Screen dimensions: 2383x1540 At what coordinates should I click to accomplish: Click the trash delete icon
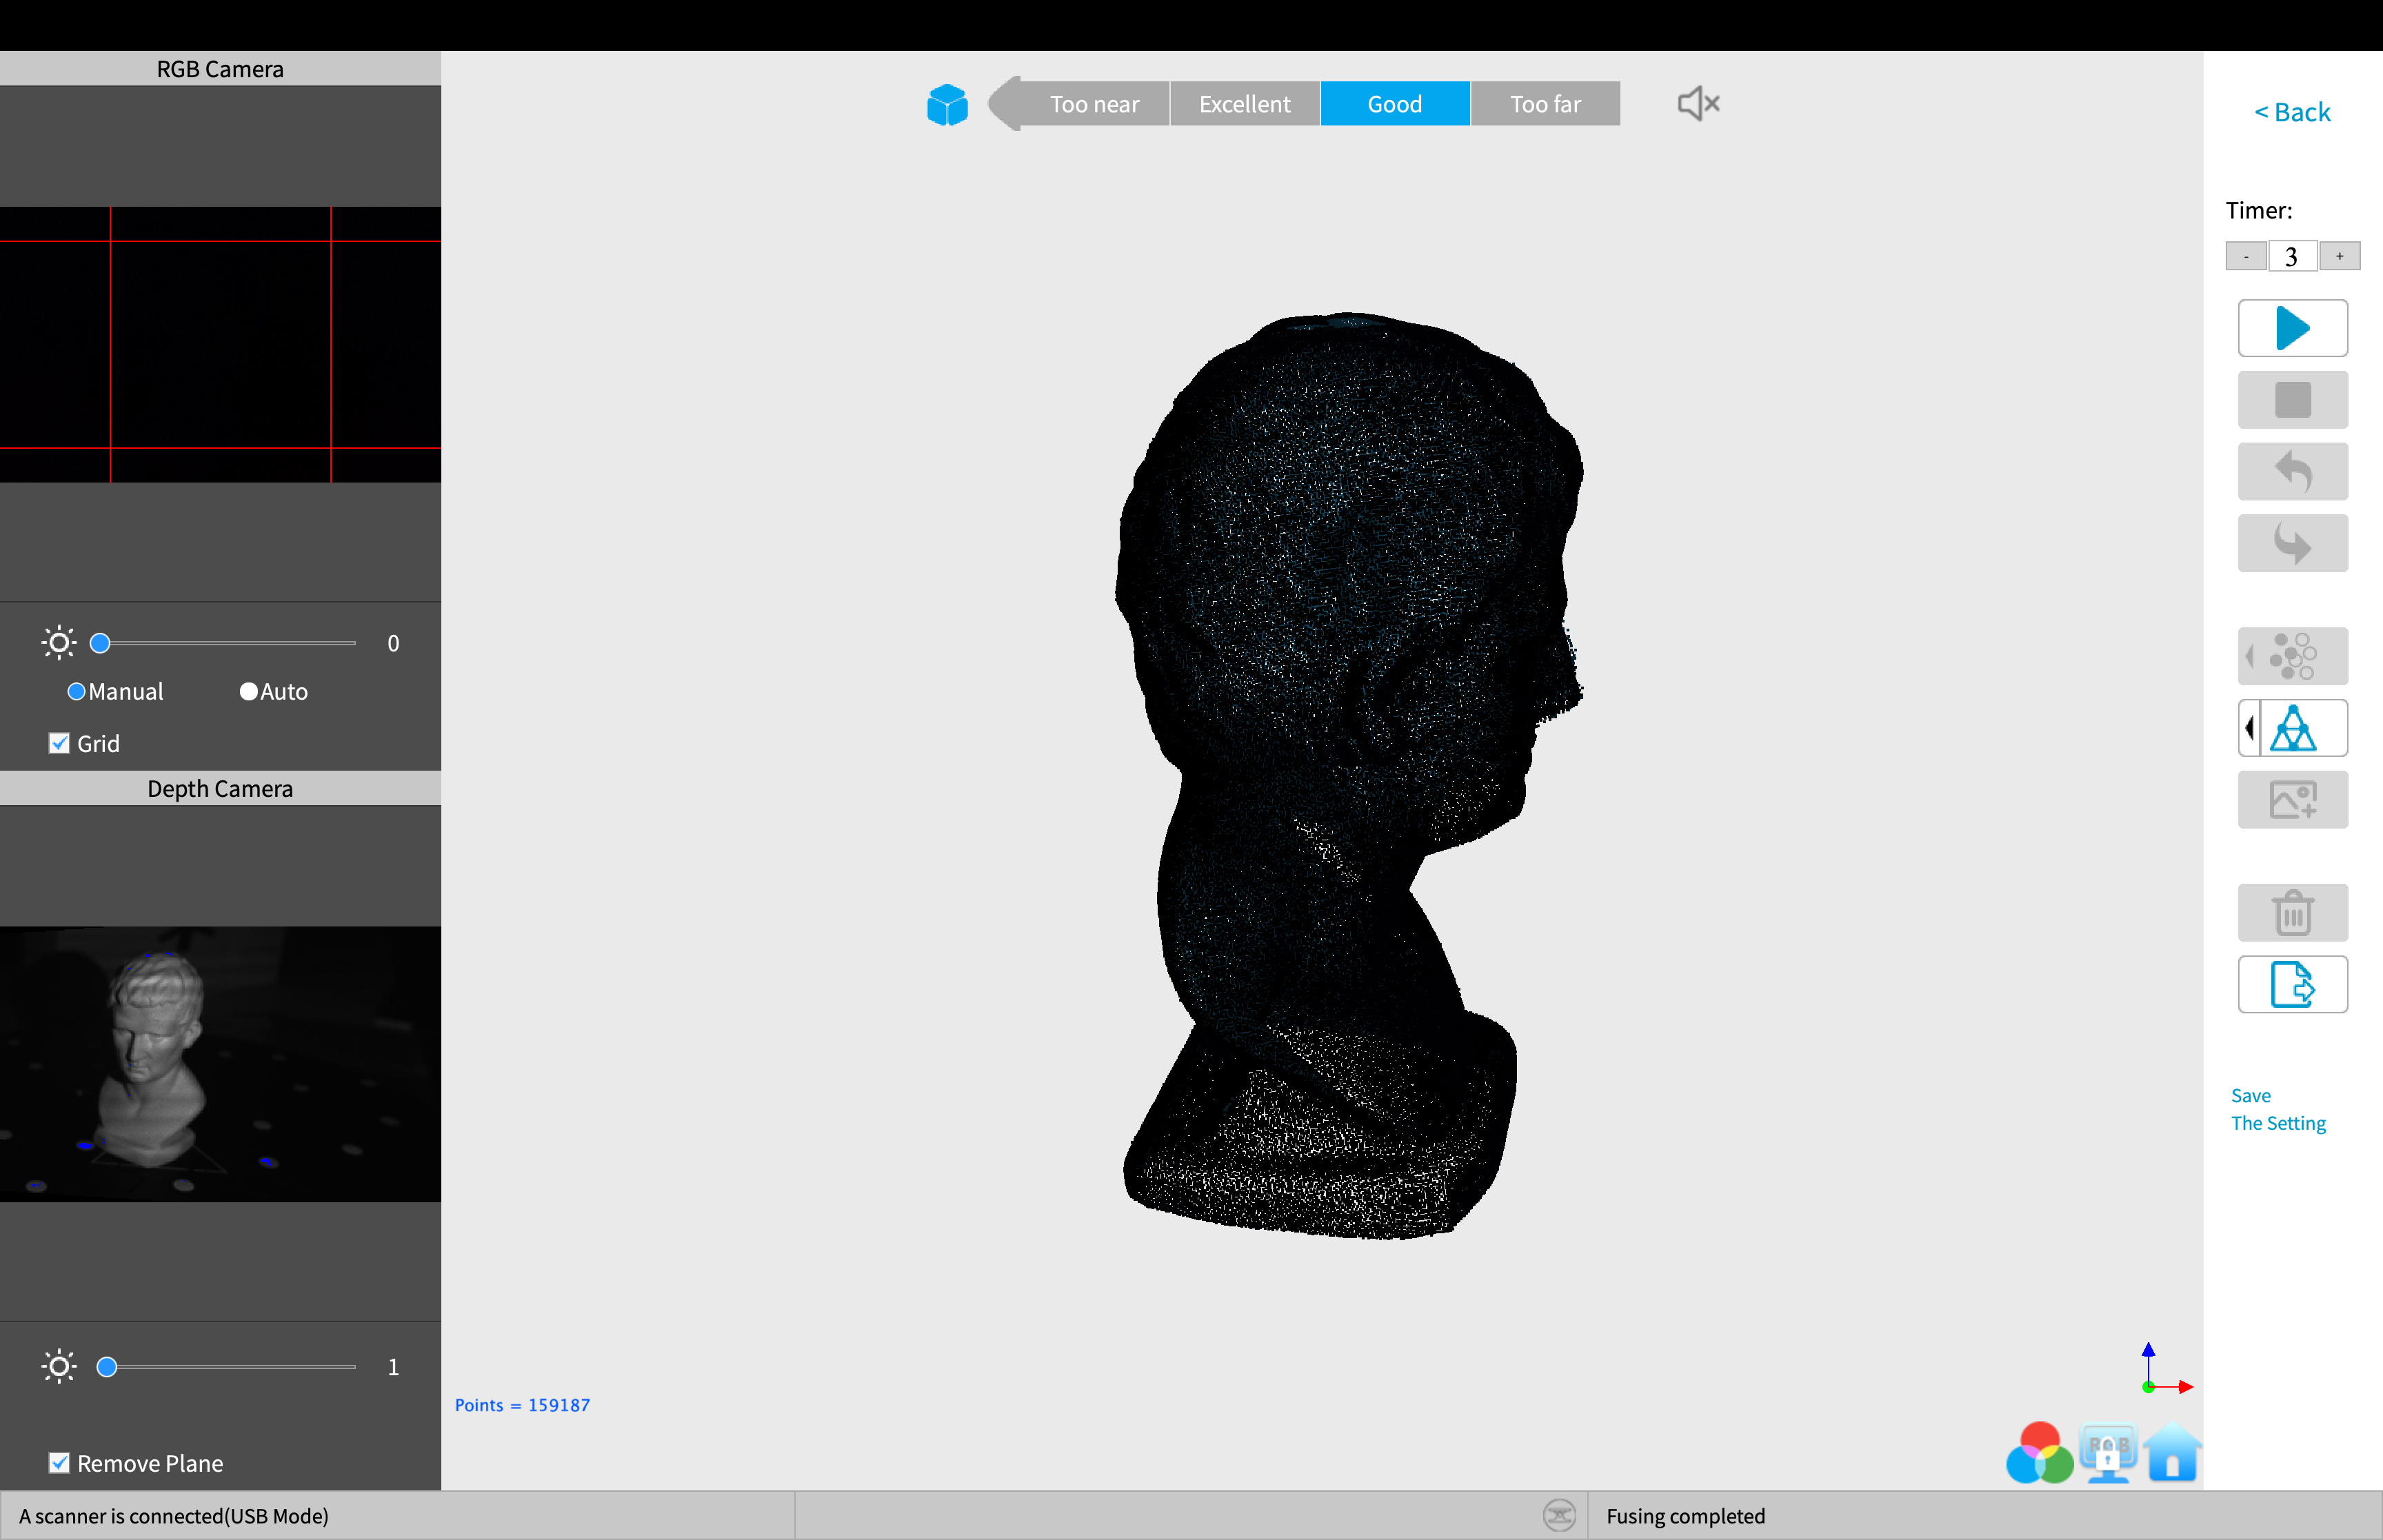tap(2291, 913)
